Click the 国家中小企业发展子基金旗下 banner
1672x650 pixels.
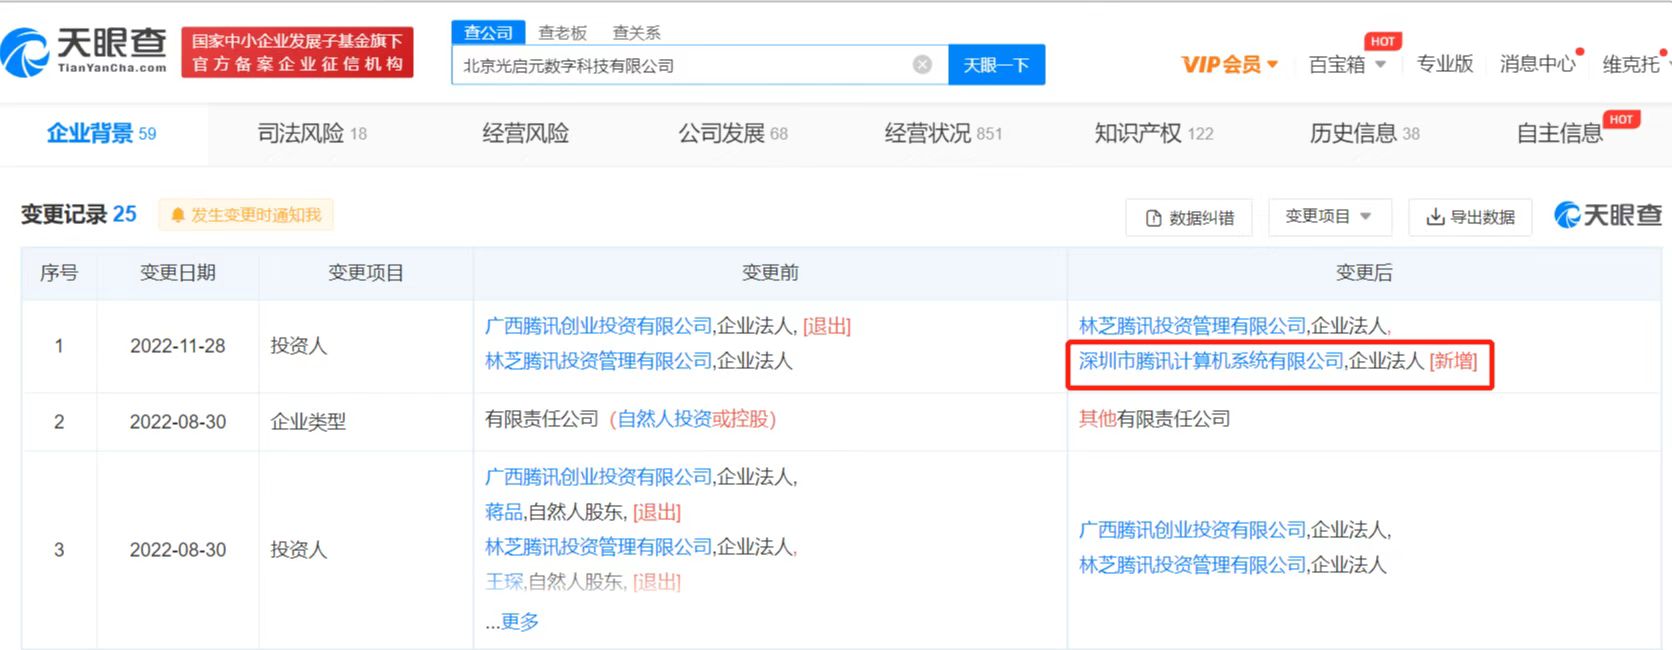(x=297, y=52)
